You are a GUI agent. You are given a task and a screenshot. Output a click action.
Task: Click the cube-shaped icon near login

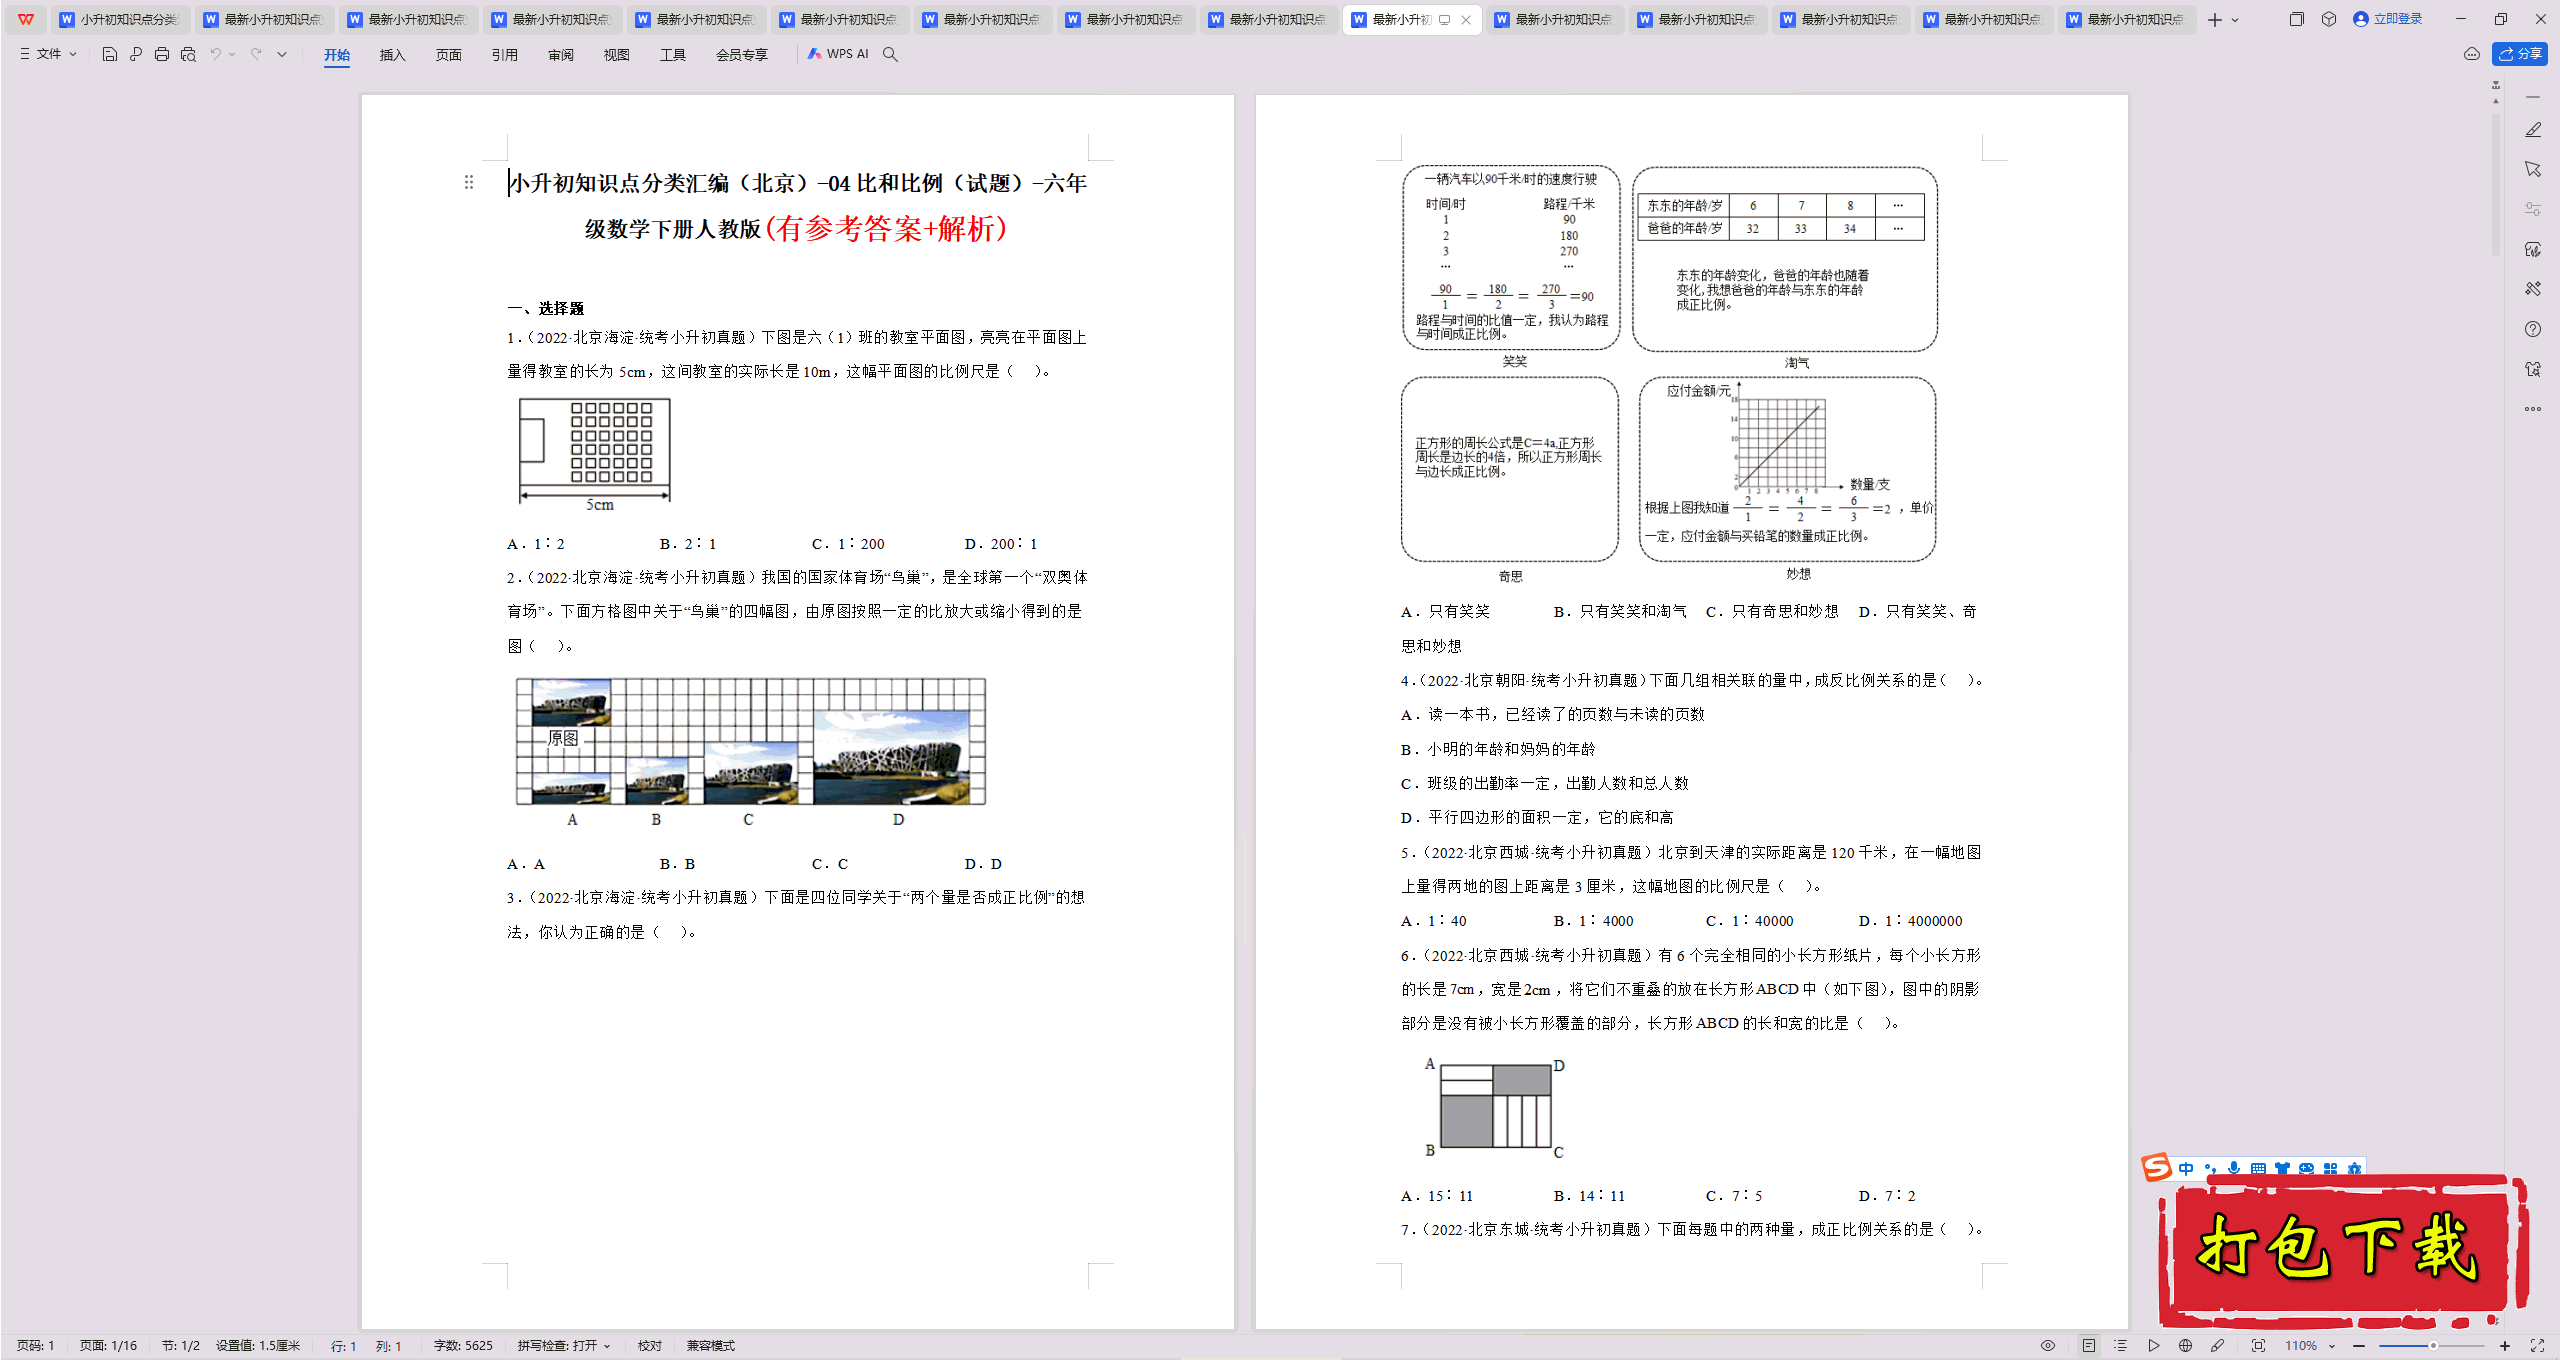pos(2329,19)
